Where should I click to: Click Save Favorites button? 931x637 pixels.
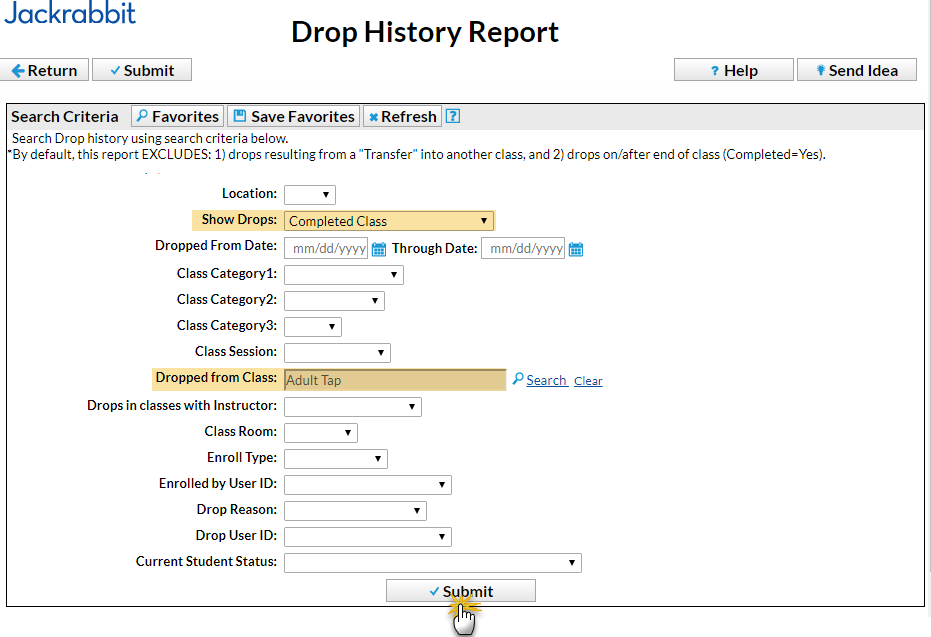[x=294, y=116]
